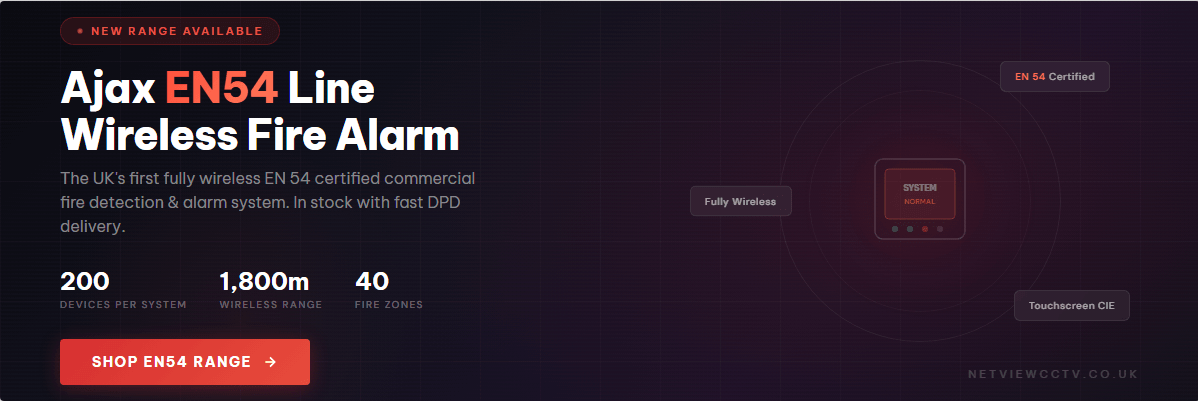Click the red indicator dot below System screen
This screenshot has height=401, width=1198.
coord(924,228)
